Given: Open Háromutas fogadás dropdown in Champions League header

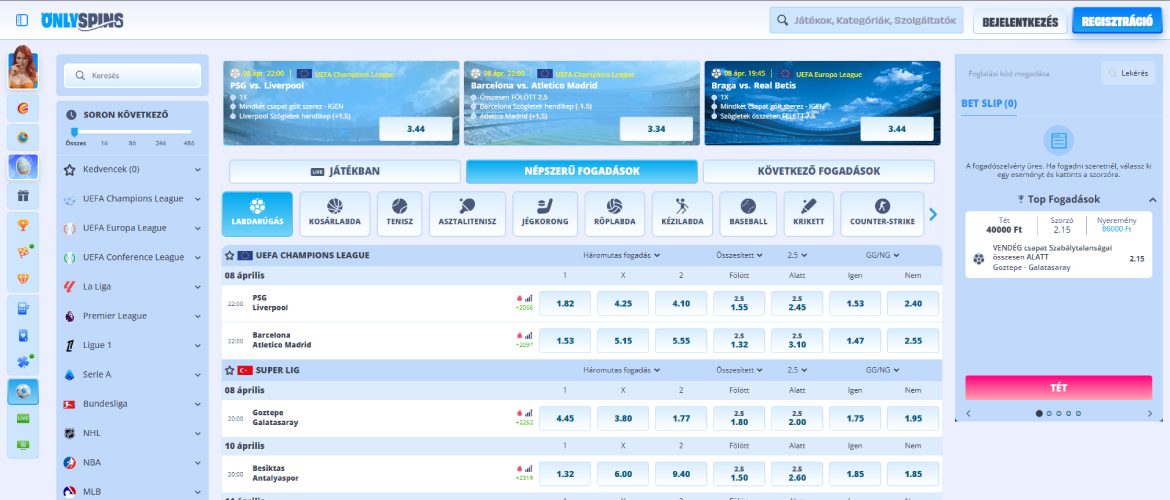Looking at the screenshot, I should (x=622, y=255).
